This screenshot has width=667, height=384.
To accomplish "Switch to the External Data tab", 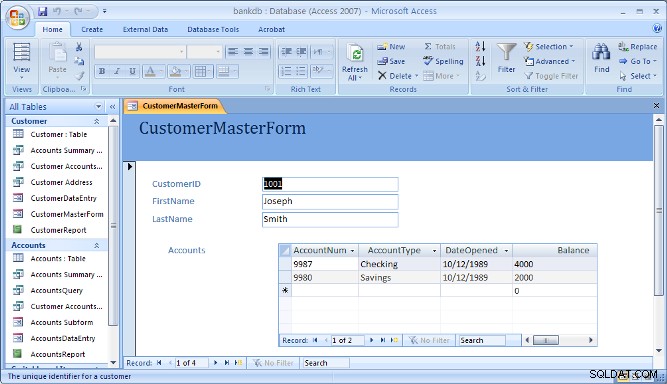I will pos(145,29).
